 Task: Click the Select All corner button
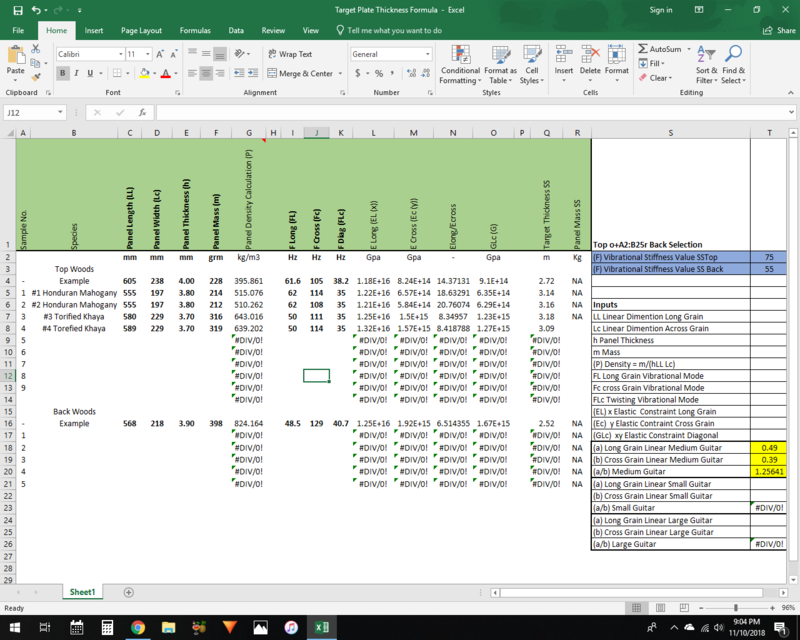pos(10,133)
